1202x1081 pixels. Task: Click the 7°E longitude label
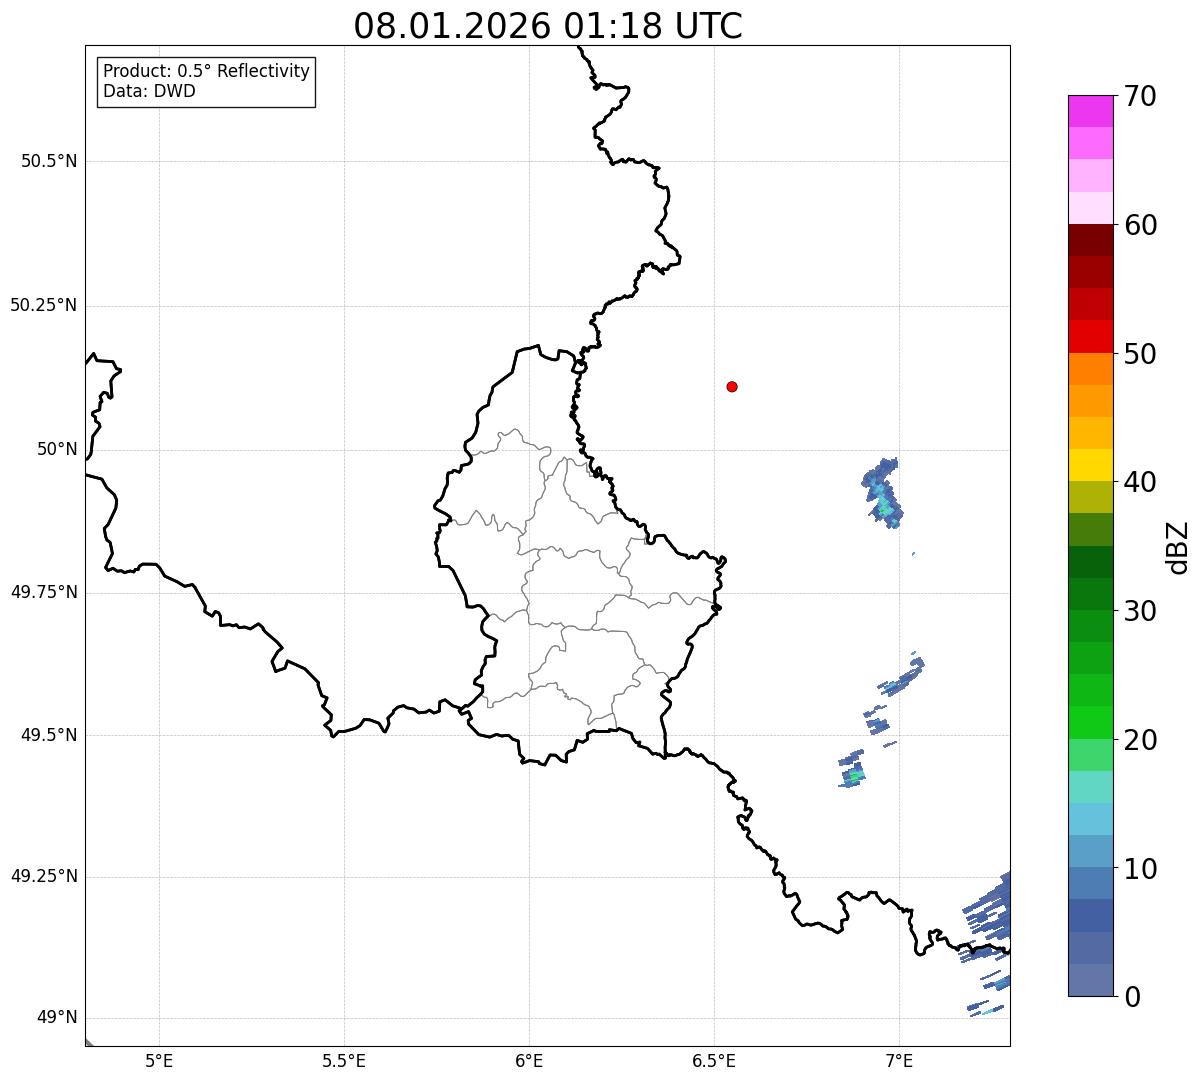pyautogui.click(x=899, y=1060)
